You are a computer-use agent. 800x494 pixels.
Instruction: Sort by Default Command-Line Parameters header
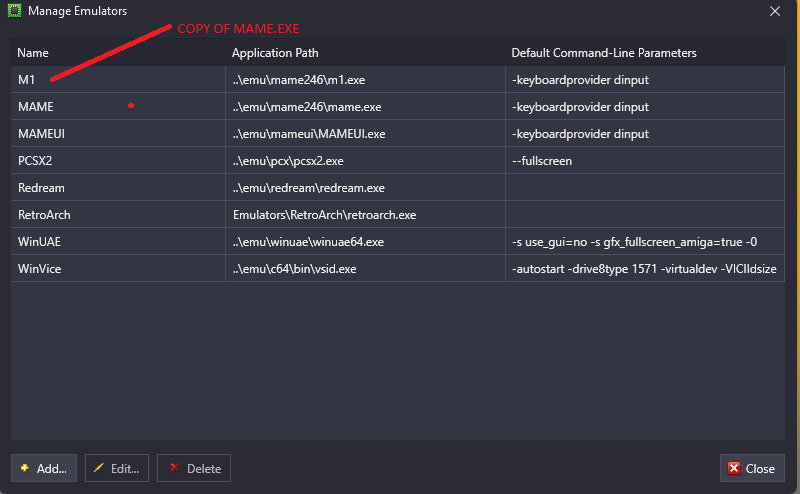click(645, 53)
